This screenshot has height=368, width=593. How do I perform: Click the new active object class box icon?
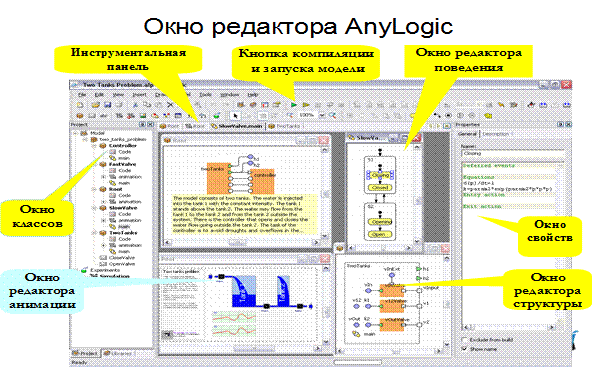pos(79,115)
